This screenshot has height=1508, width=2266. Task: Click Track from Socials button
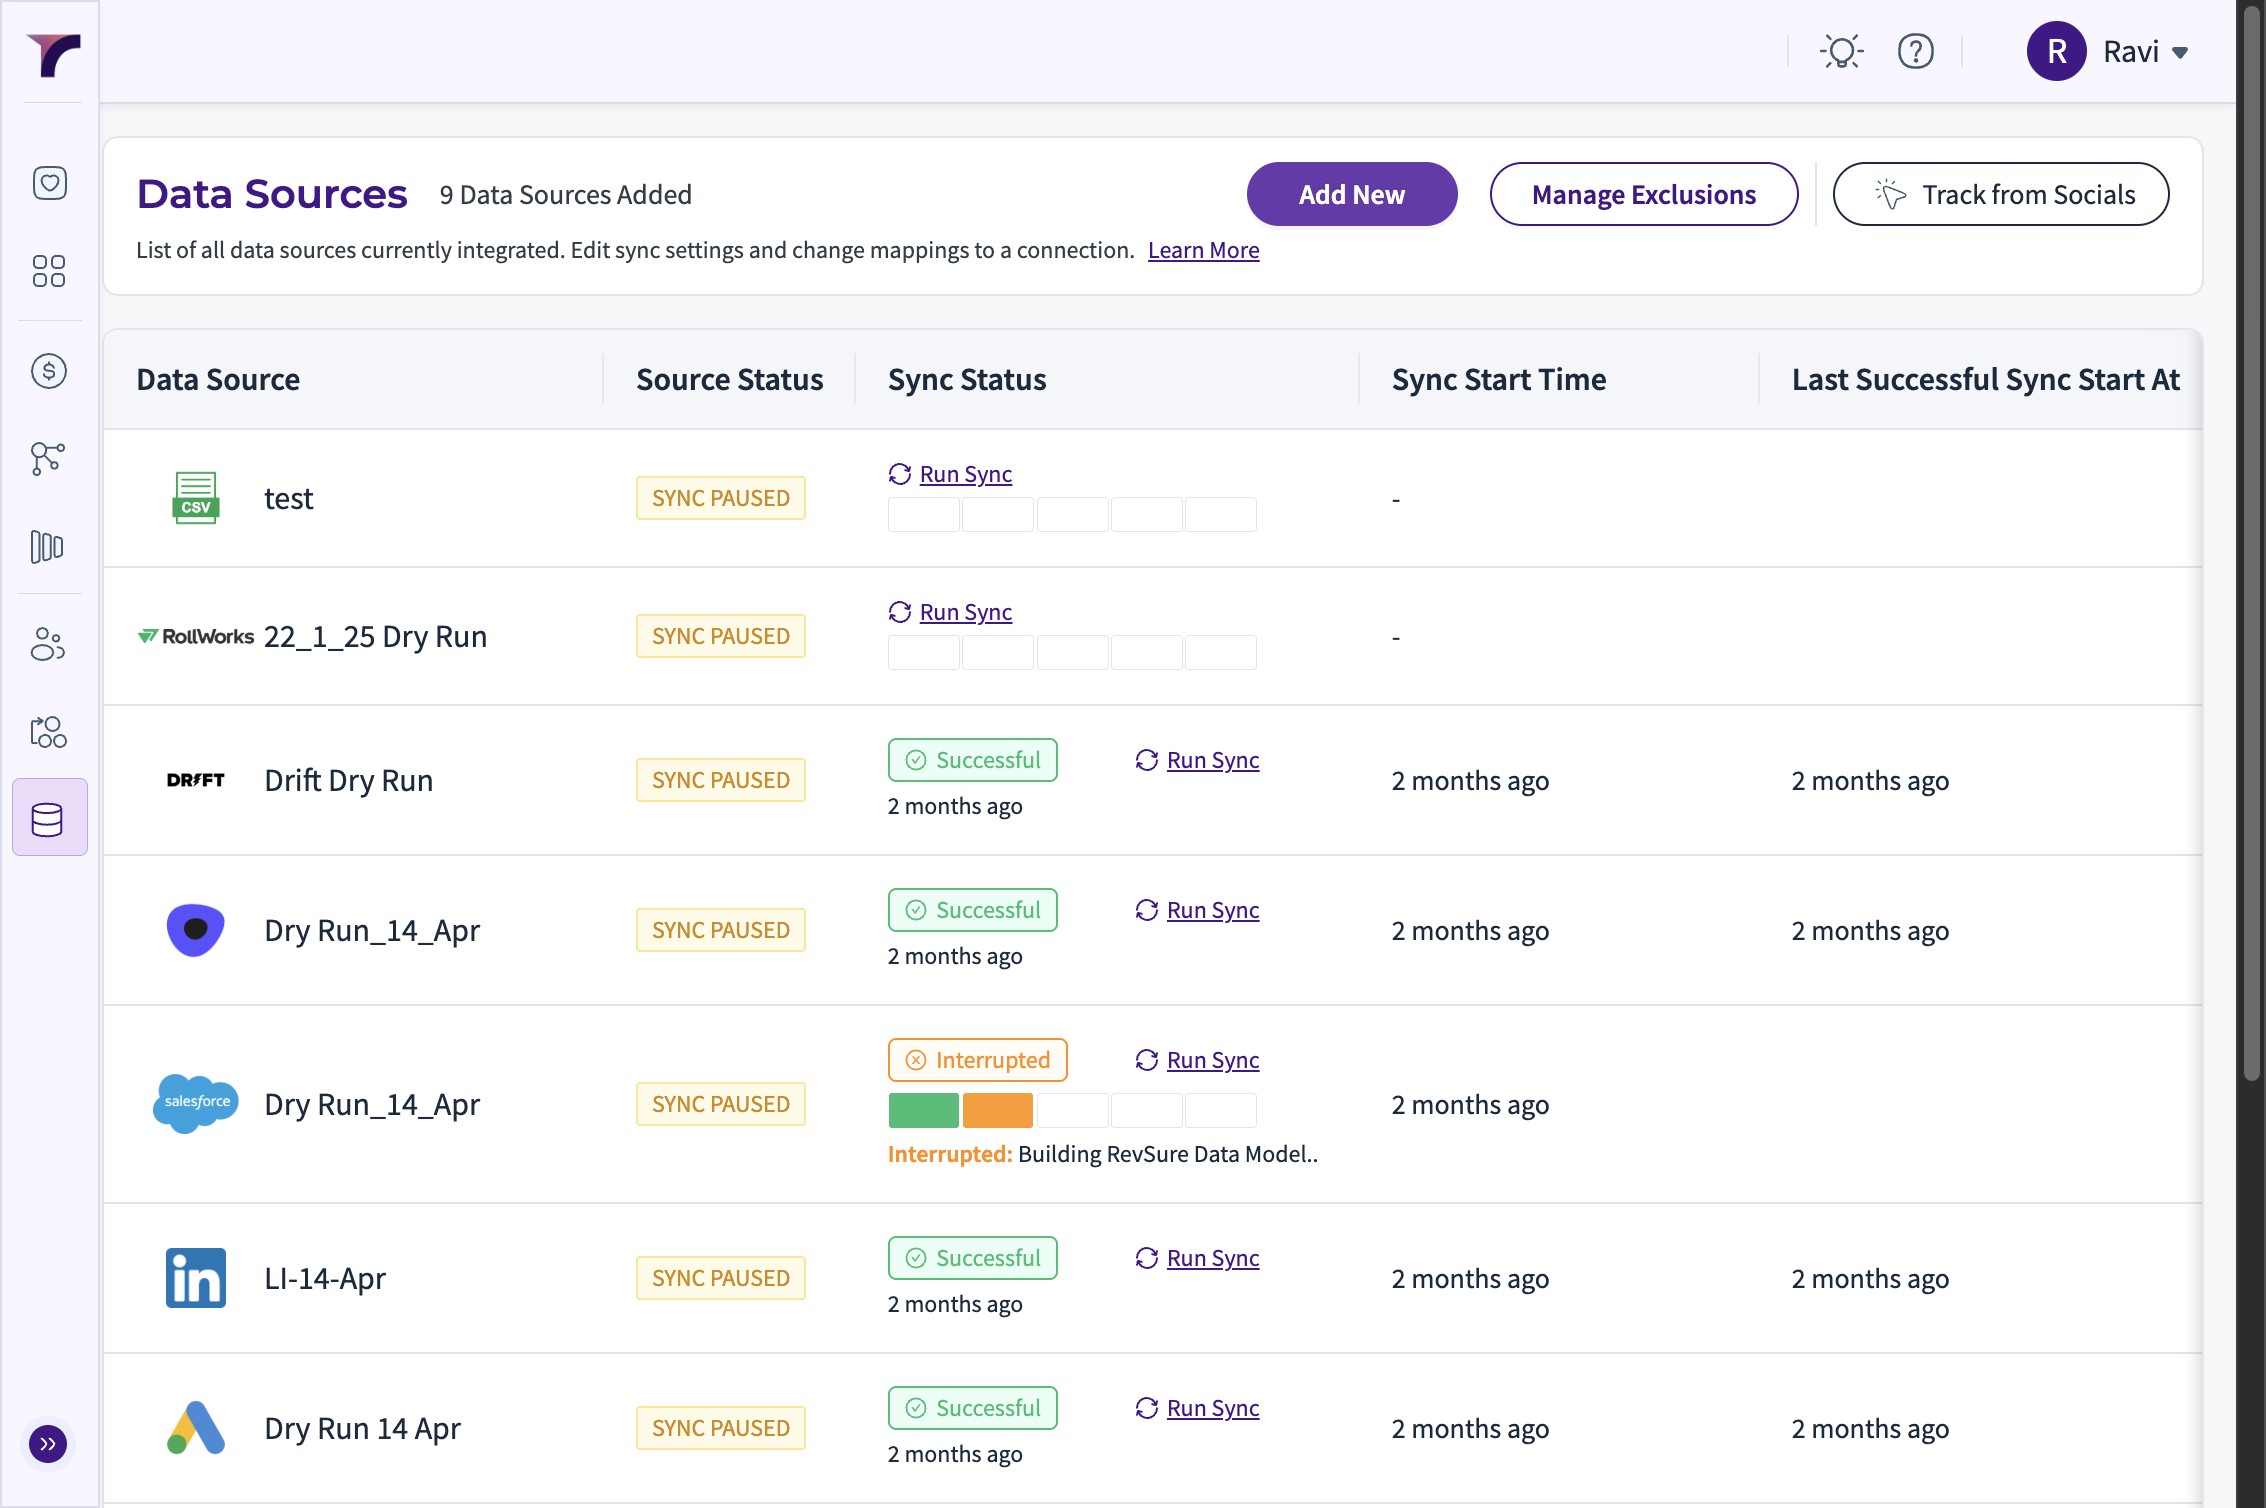point(2000,195)
